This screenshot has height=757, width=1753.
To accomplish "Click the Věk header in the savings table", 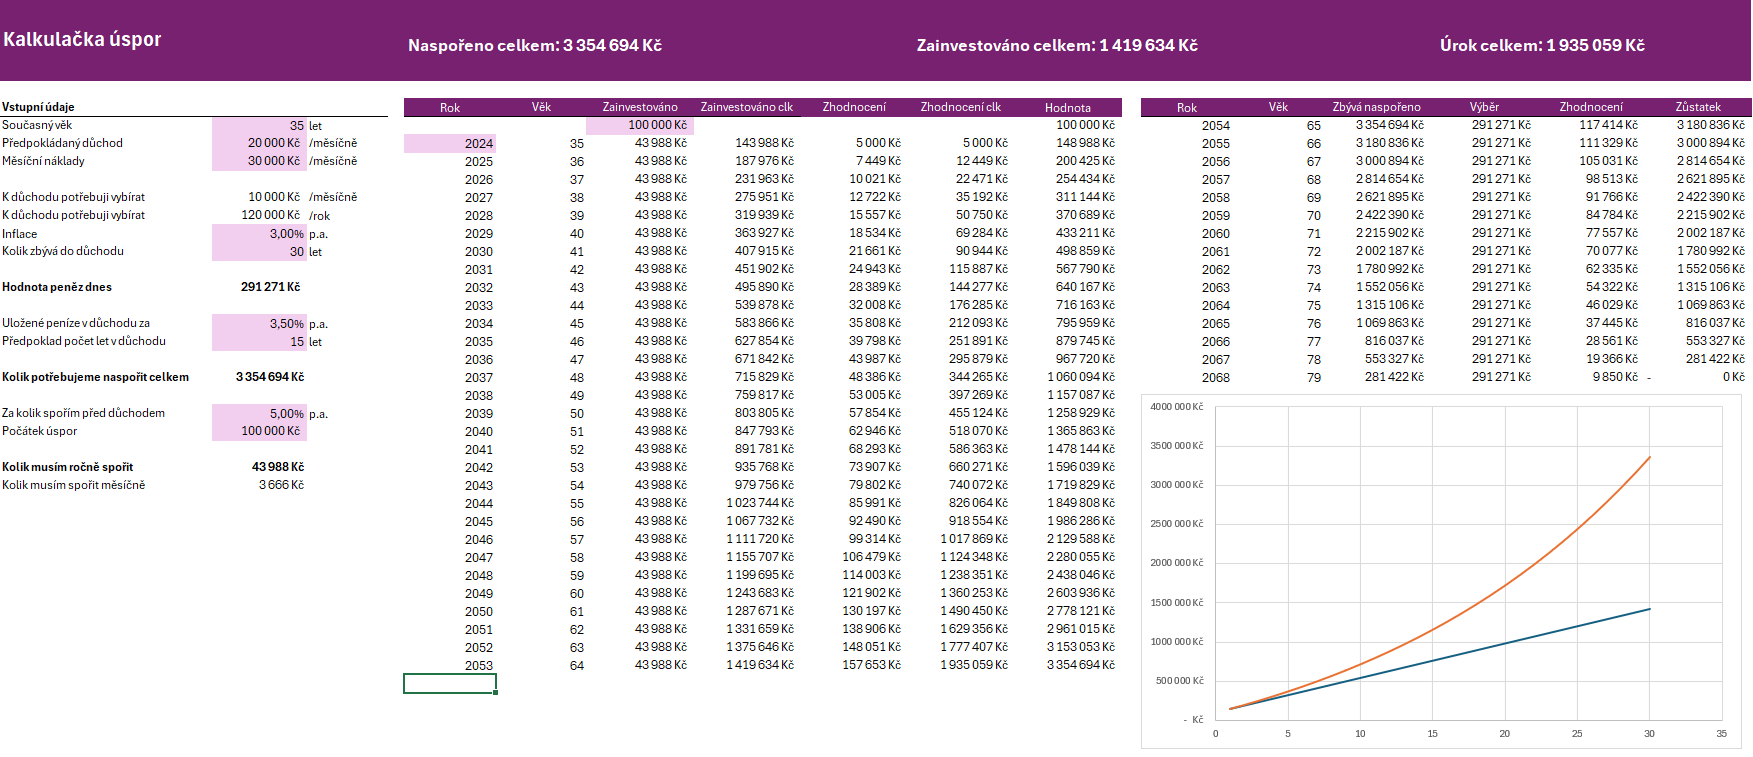I will (541, 107).
